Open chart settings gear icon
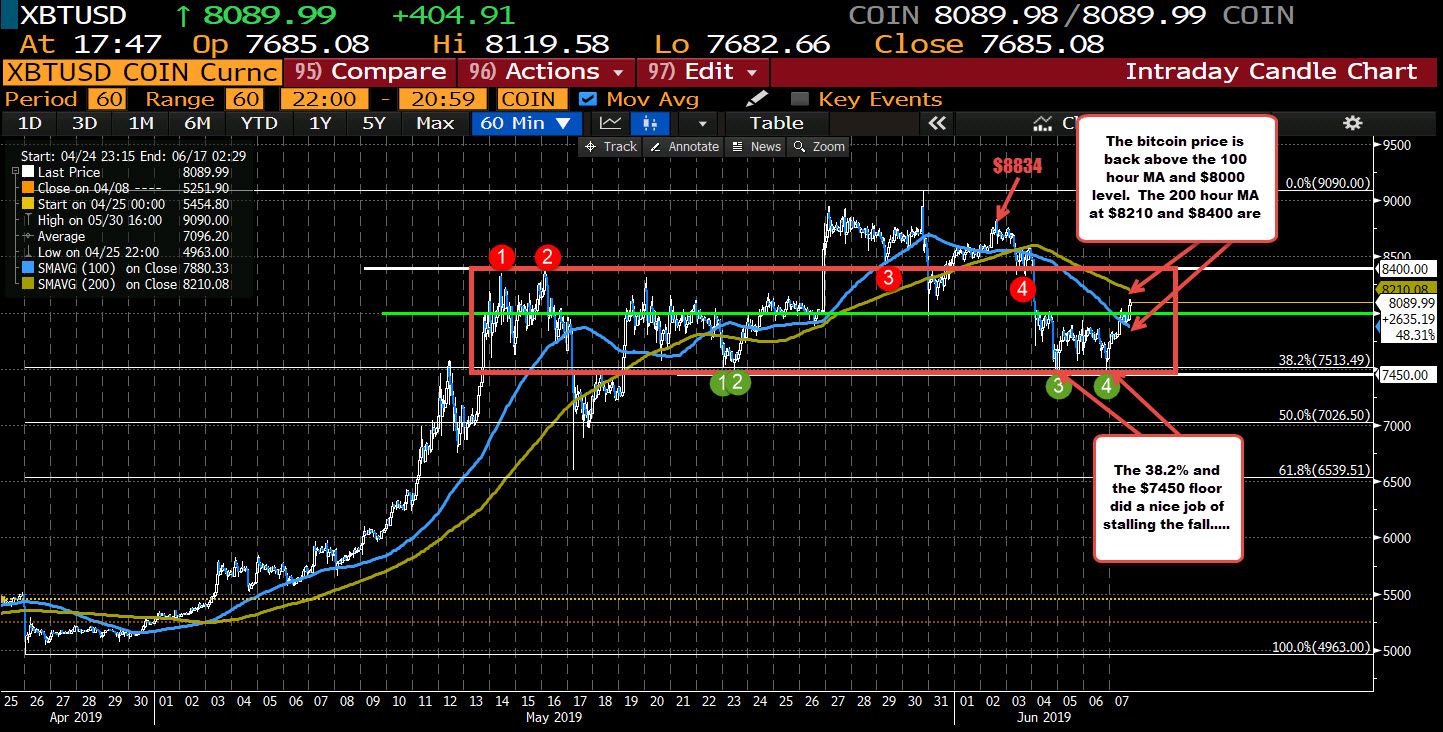Viewport: 1443px width, 732px height. click(1353, 123)
